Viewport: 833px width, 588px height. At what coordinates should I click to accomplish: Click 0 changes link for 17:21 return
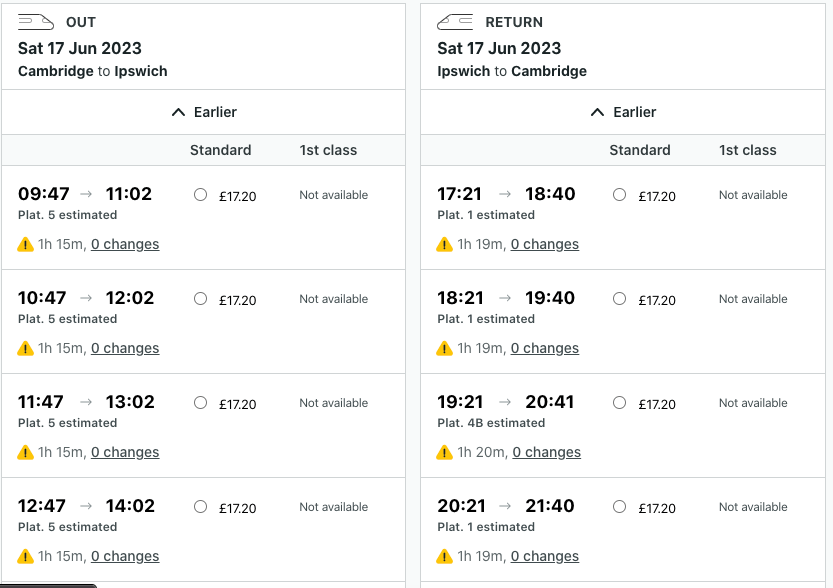[x=545, y=244]
